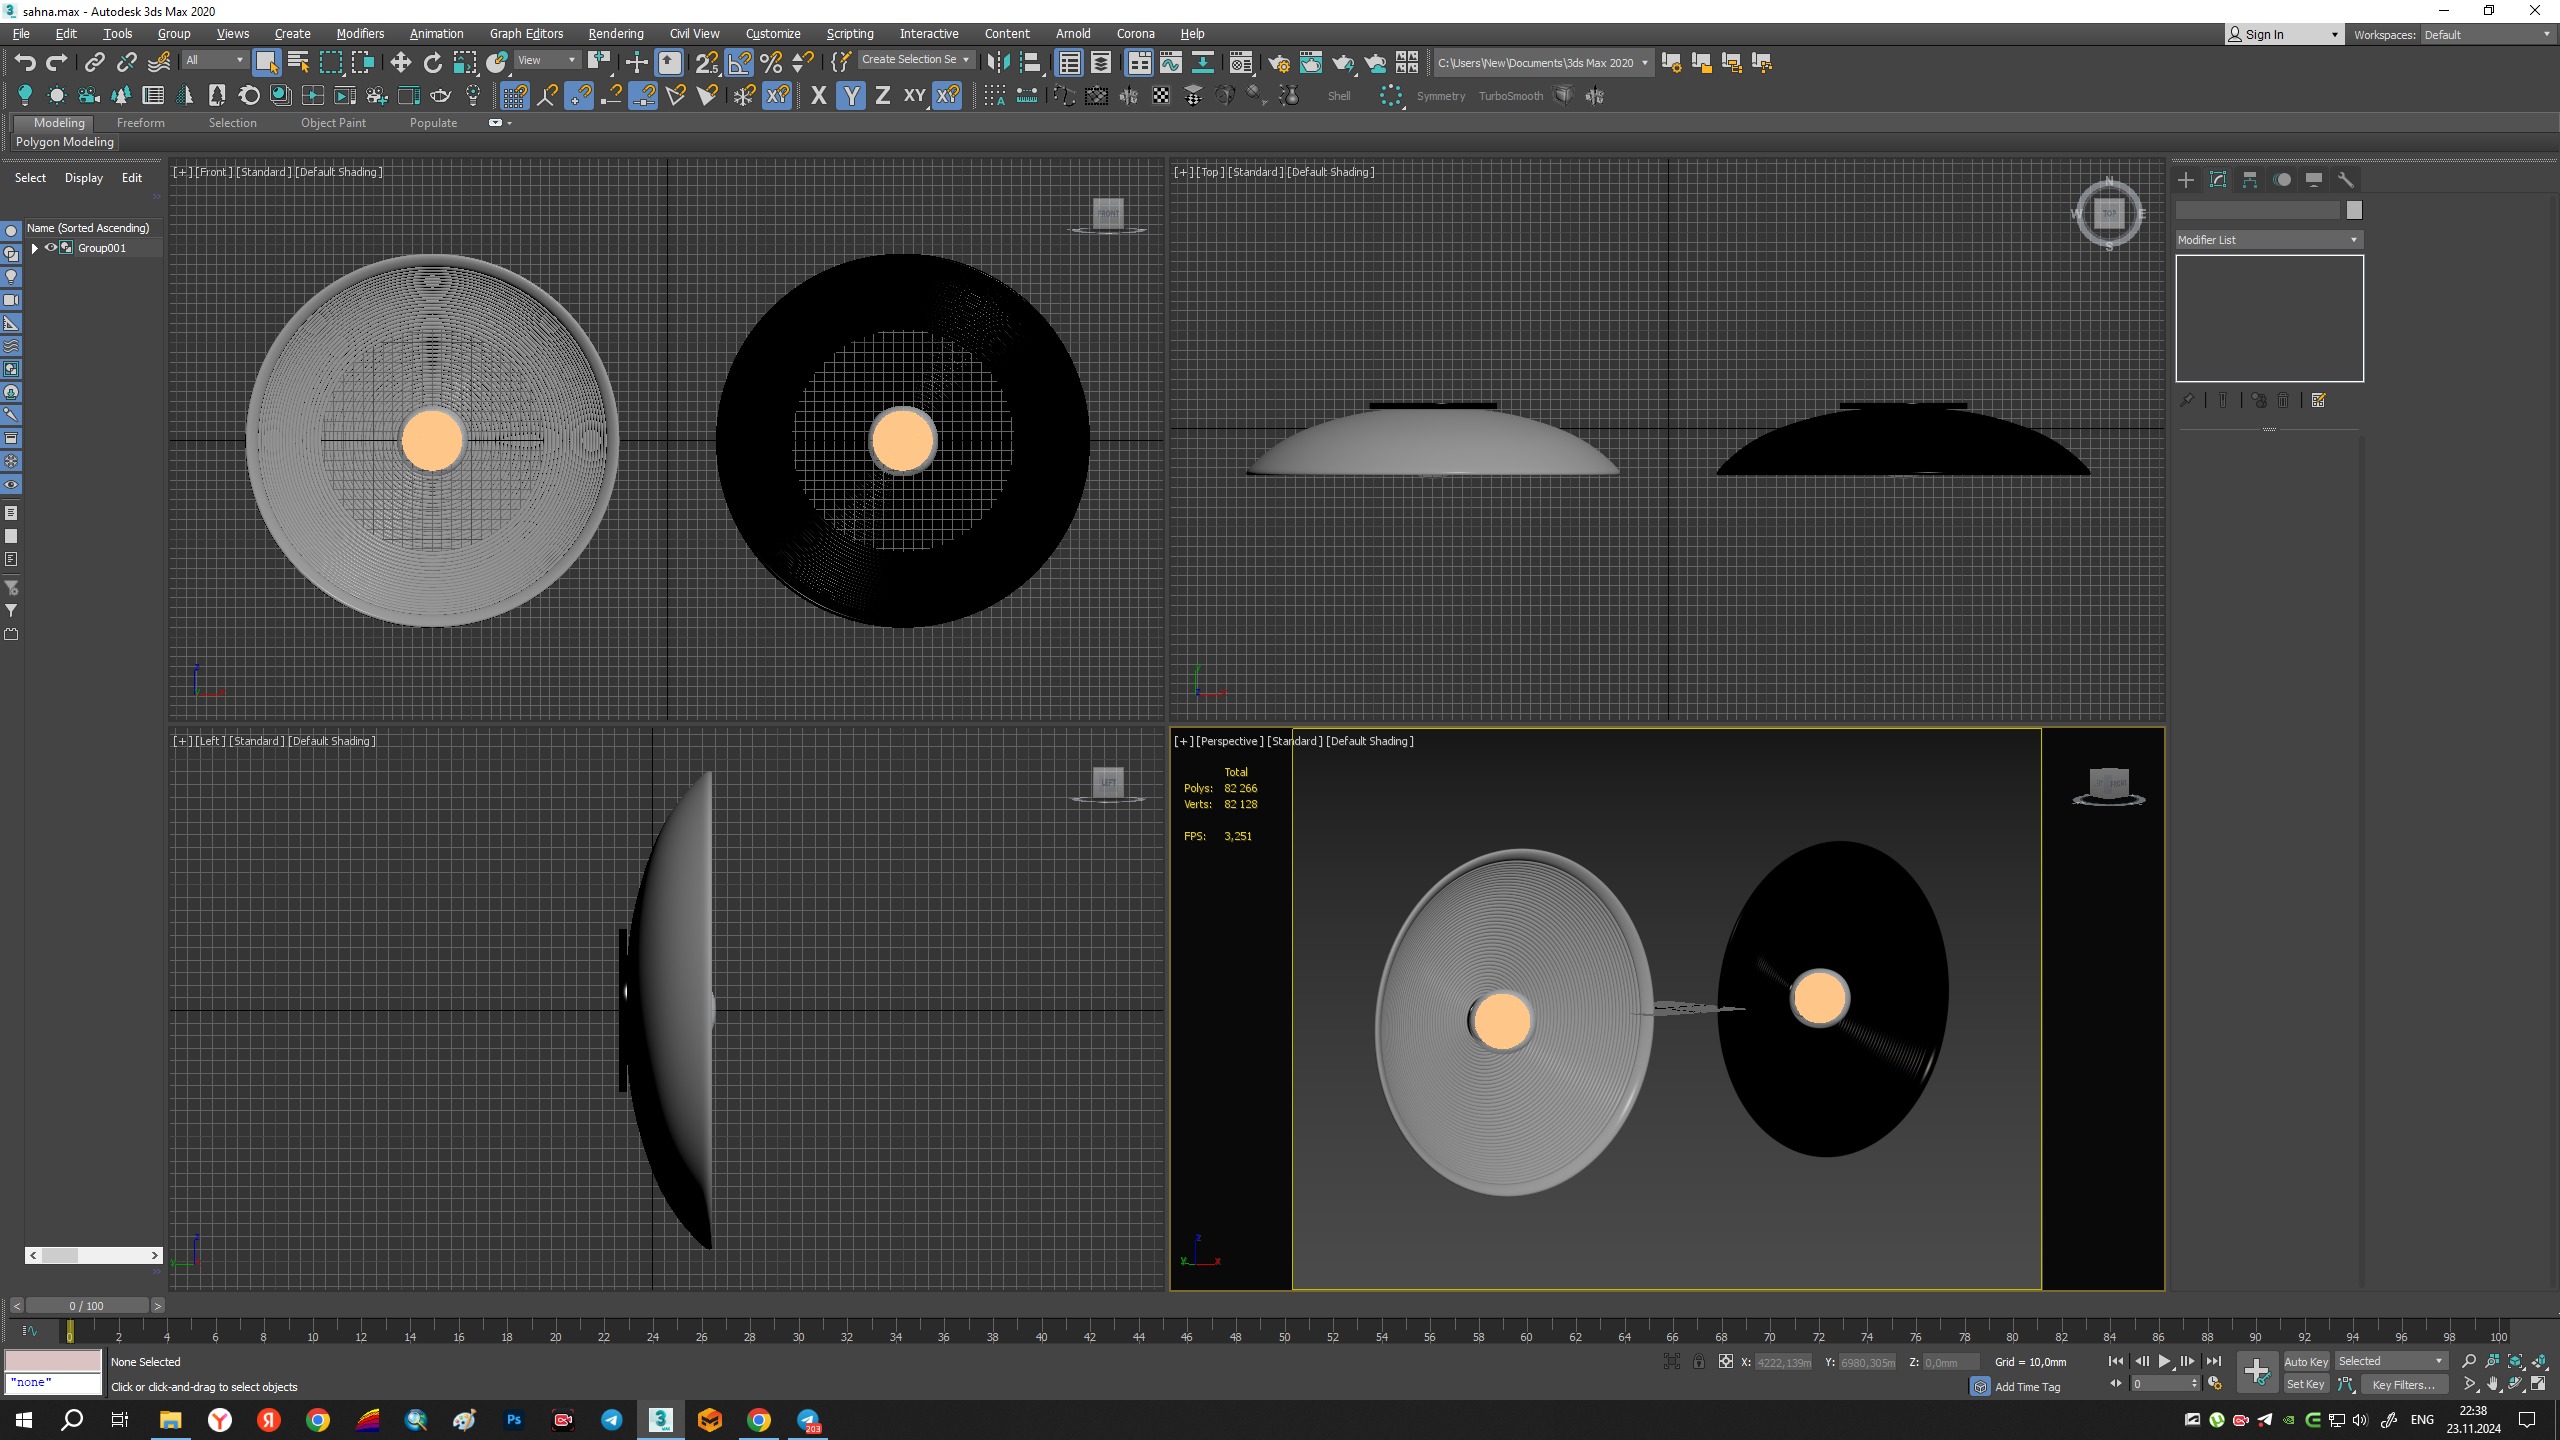Image resolution: width=2560 pixels, height=1440 pixels.
Task: Toggle the XY plane constraint
Action: [x=914, y=96]
